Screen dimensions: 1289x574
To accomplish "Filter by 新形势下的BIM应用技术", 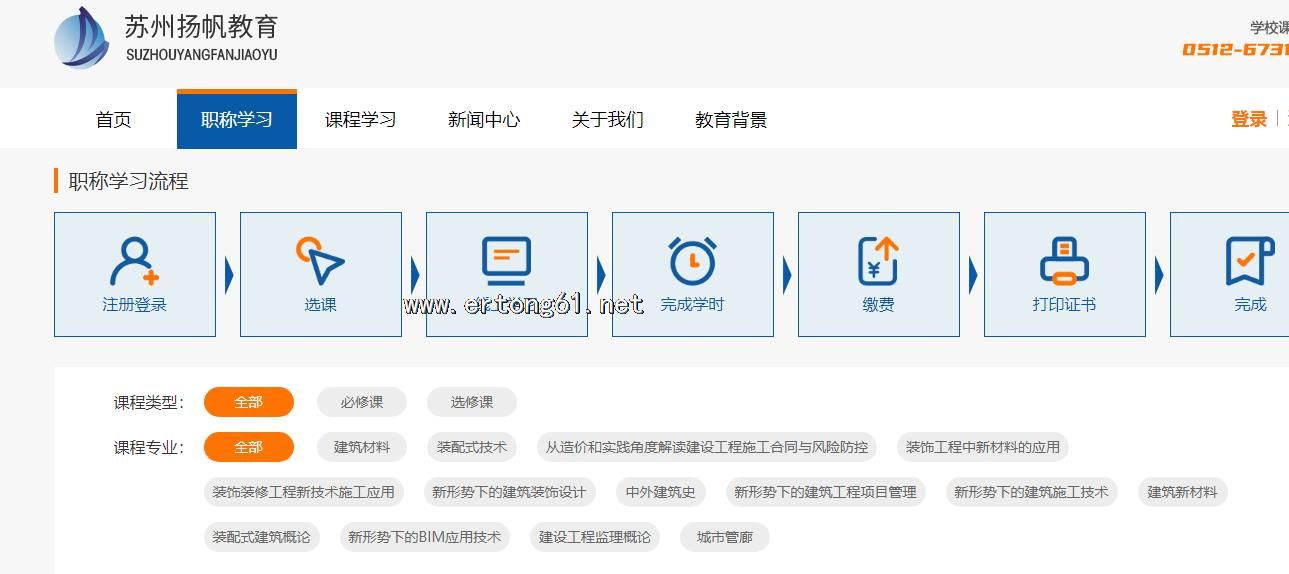I will 424,537.
